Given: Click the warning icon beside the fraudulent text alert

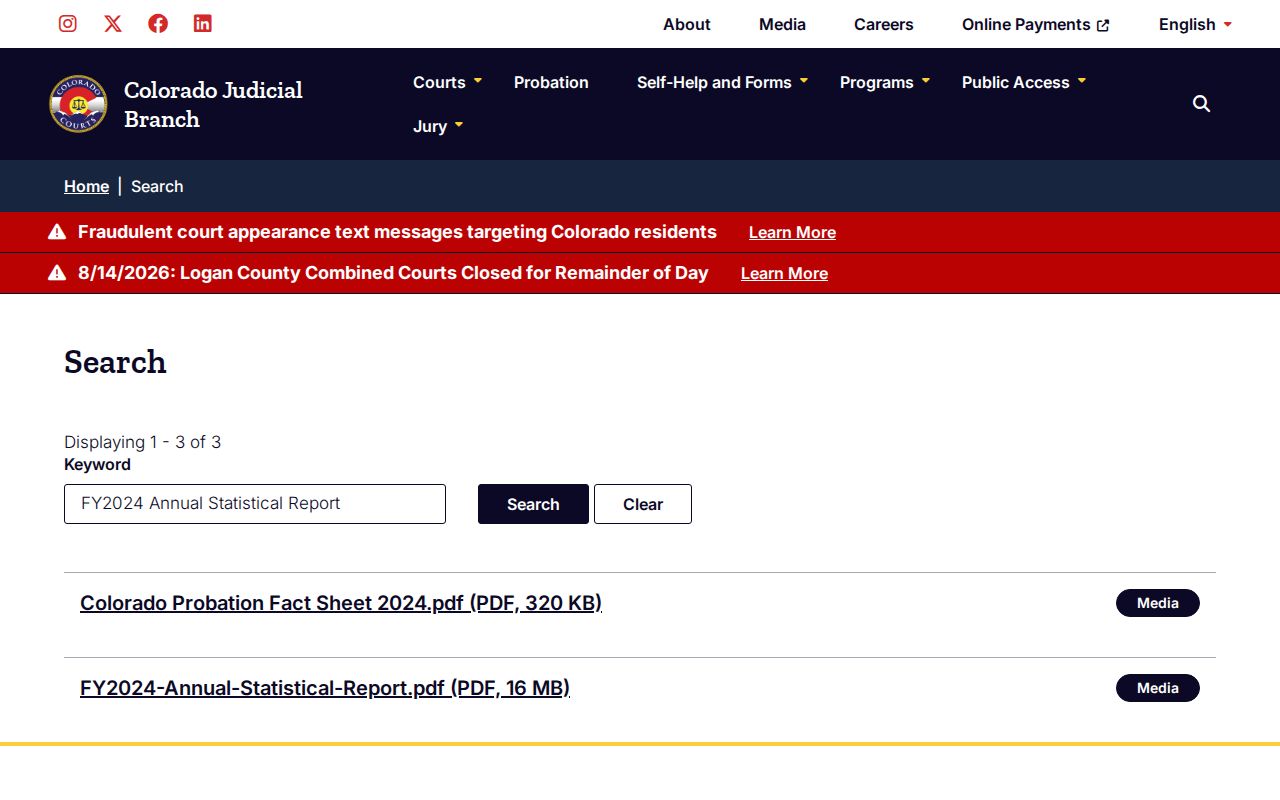Looking at the screenshot, I should tap(57, 232).
